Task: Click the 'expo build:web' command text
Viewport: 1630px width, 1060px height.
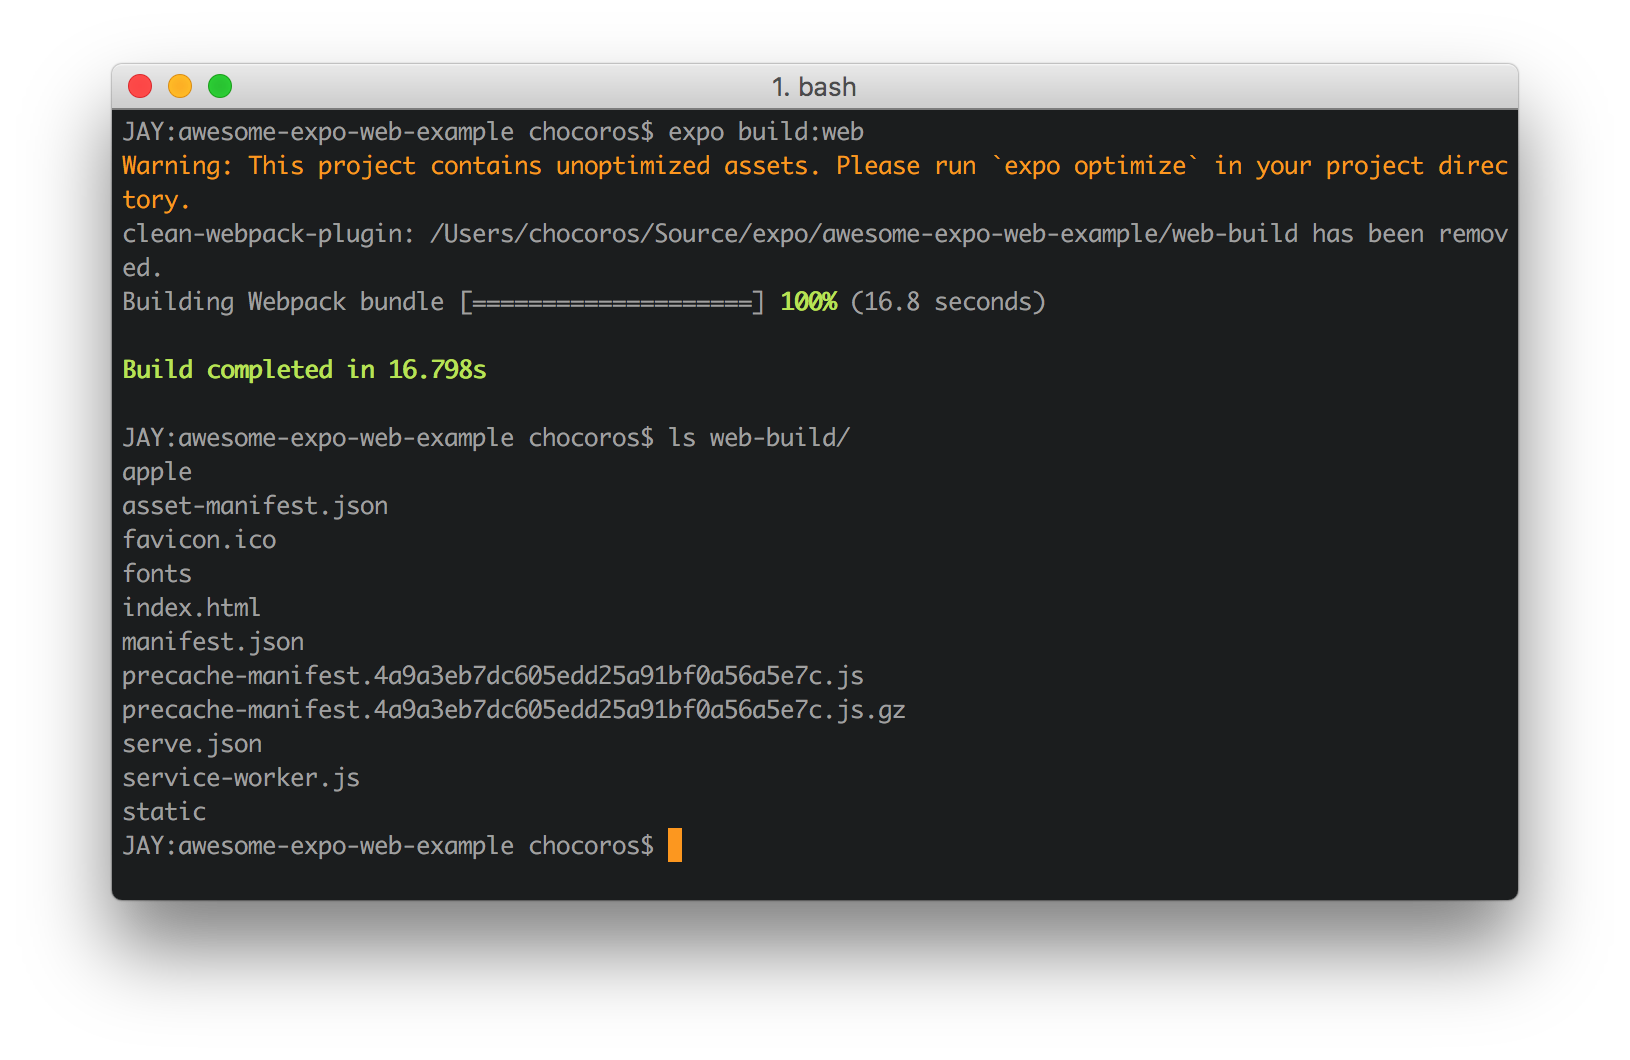Action: coord(766,132)
